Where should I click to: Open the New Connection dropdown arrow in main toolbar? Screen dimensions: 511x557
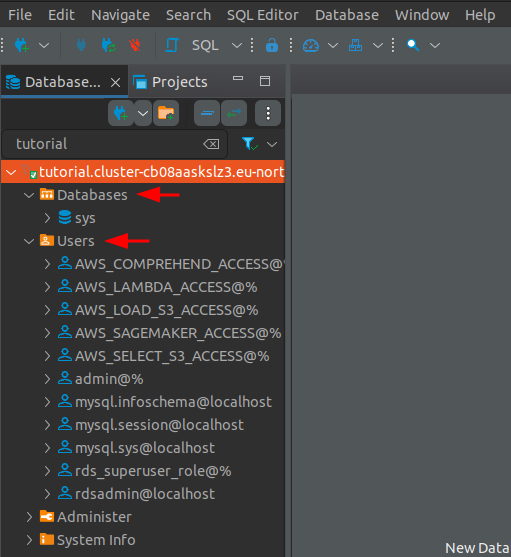(x=44, y=45)
